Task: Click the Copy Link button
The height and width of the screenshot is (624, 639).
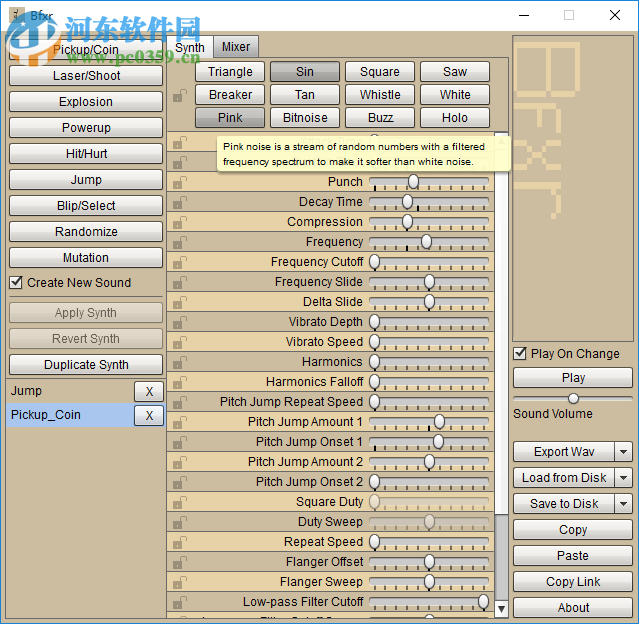Action: click(573, 582)
